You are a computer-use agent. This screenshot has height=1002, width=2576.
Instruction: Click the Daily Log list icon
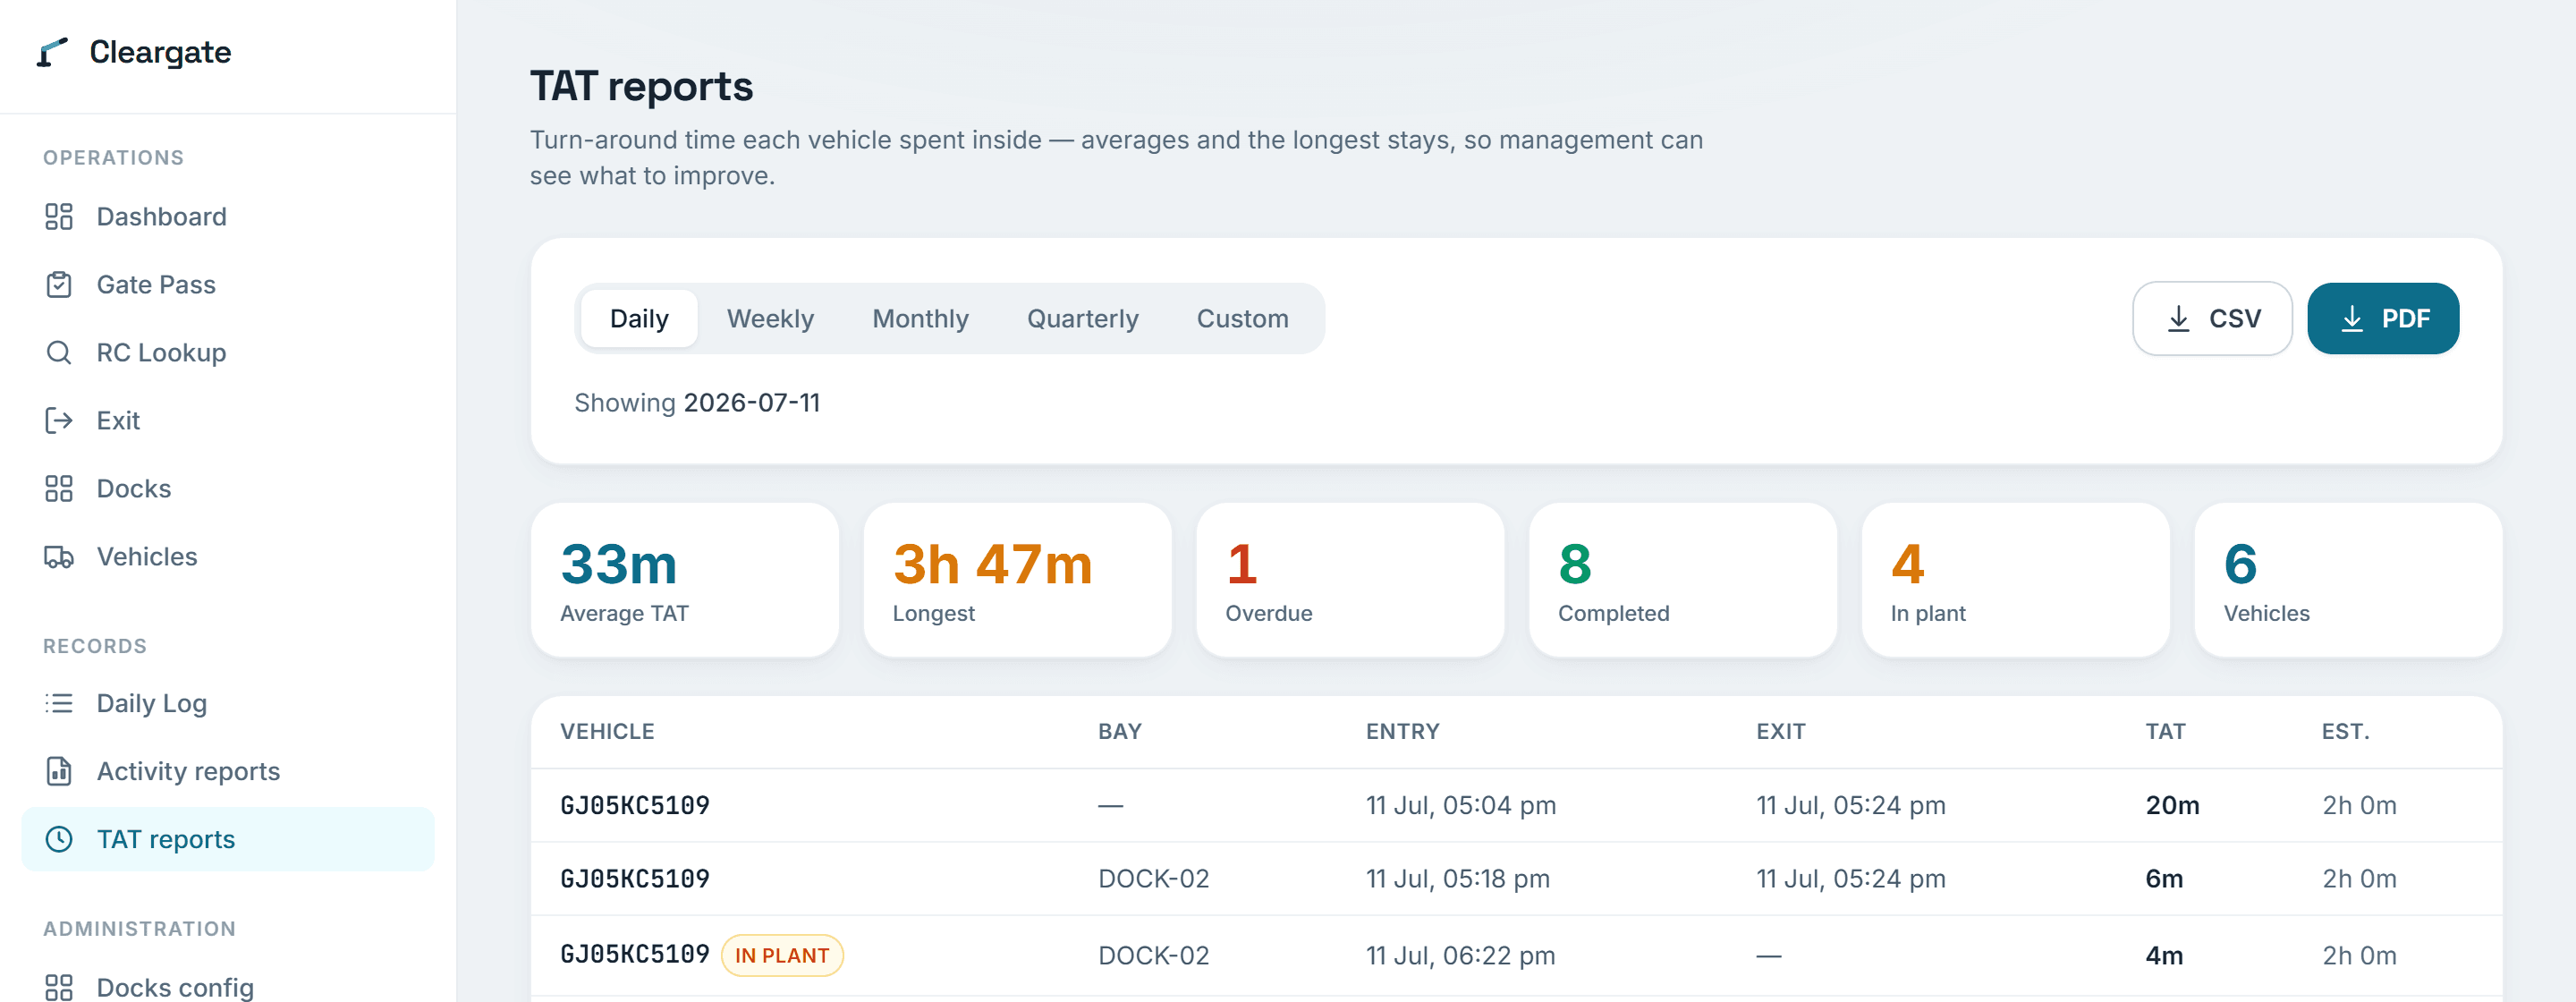tap(59, 704)
